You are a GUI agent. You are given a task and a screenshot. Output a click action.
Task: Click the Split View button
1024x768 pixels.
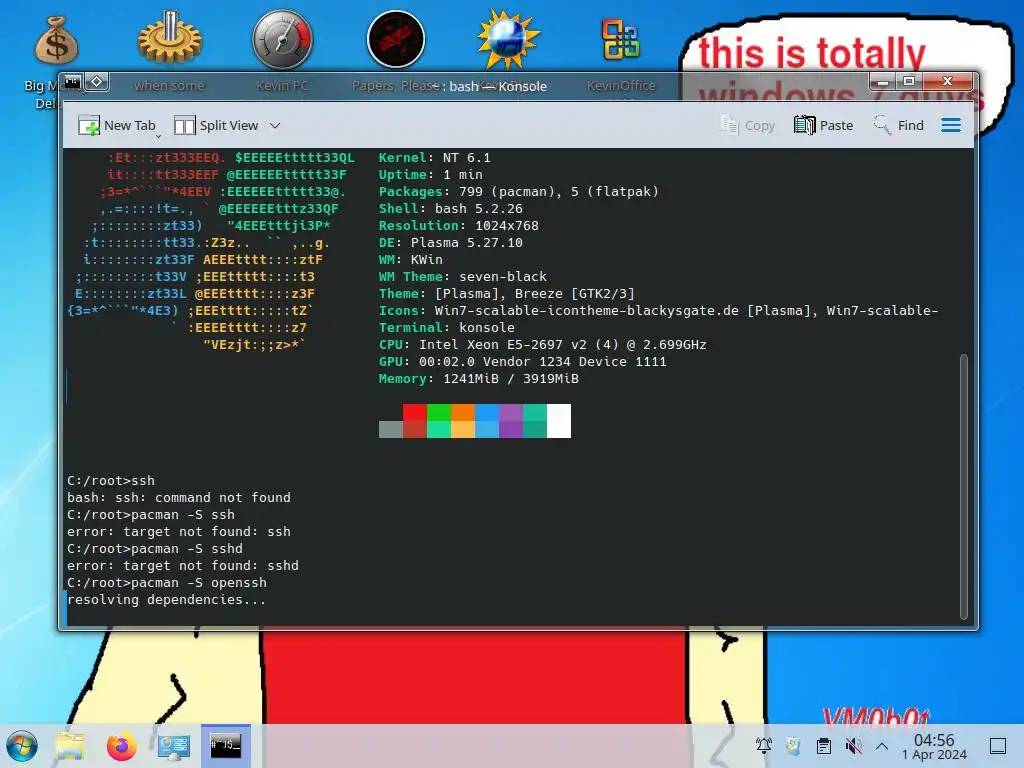tap(217, 125)
